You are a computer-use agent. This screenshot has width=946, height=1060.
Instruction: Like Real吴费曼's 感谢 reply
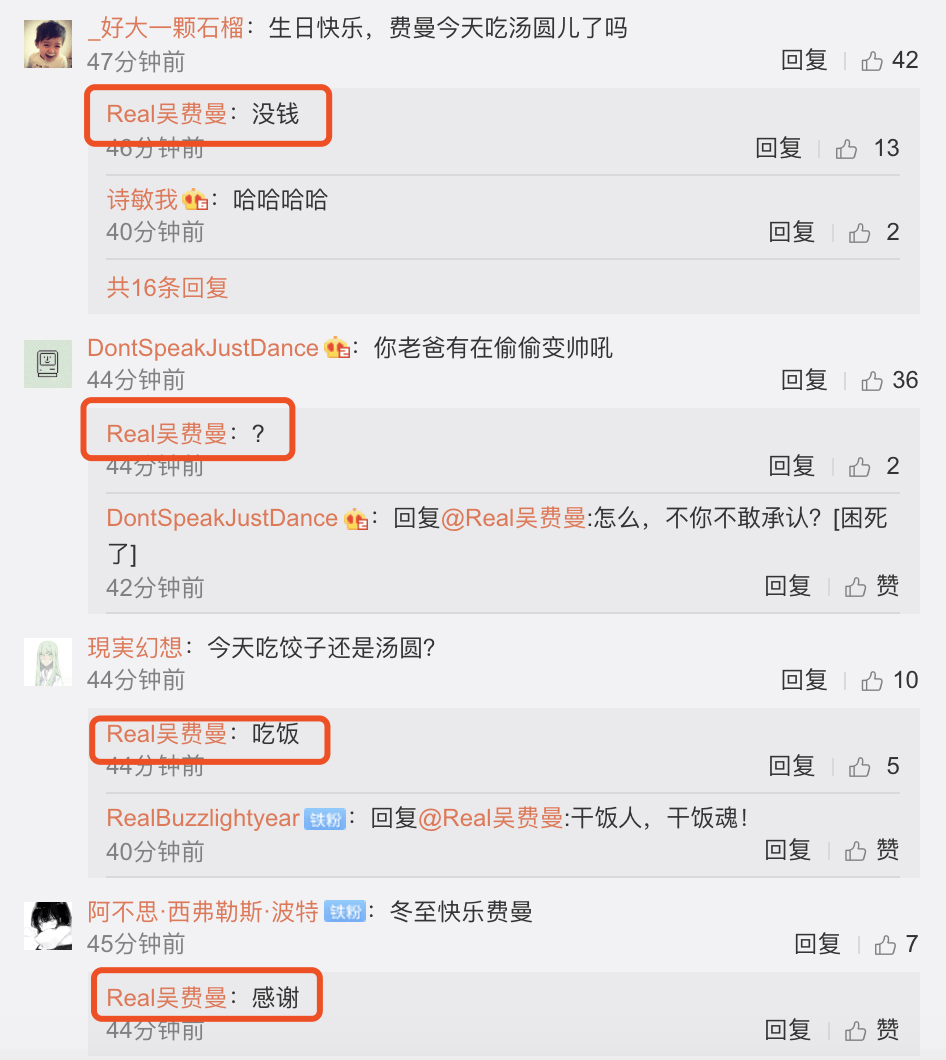(x=872, y=1030)
